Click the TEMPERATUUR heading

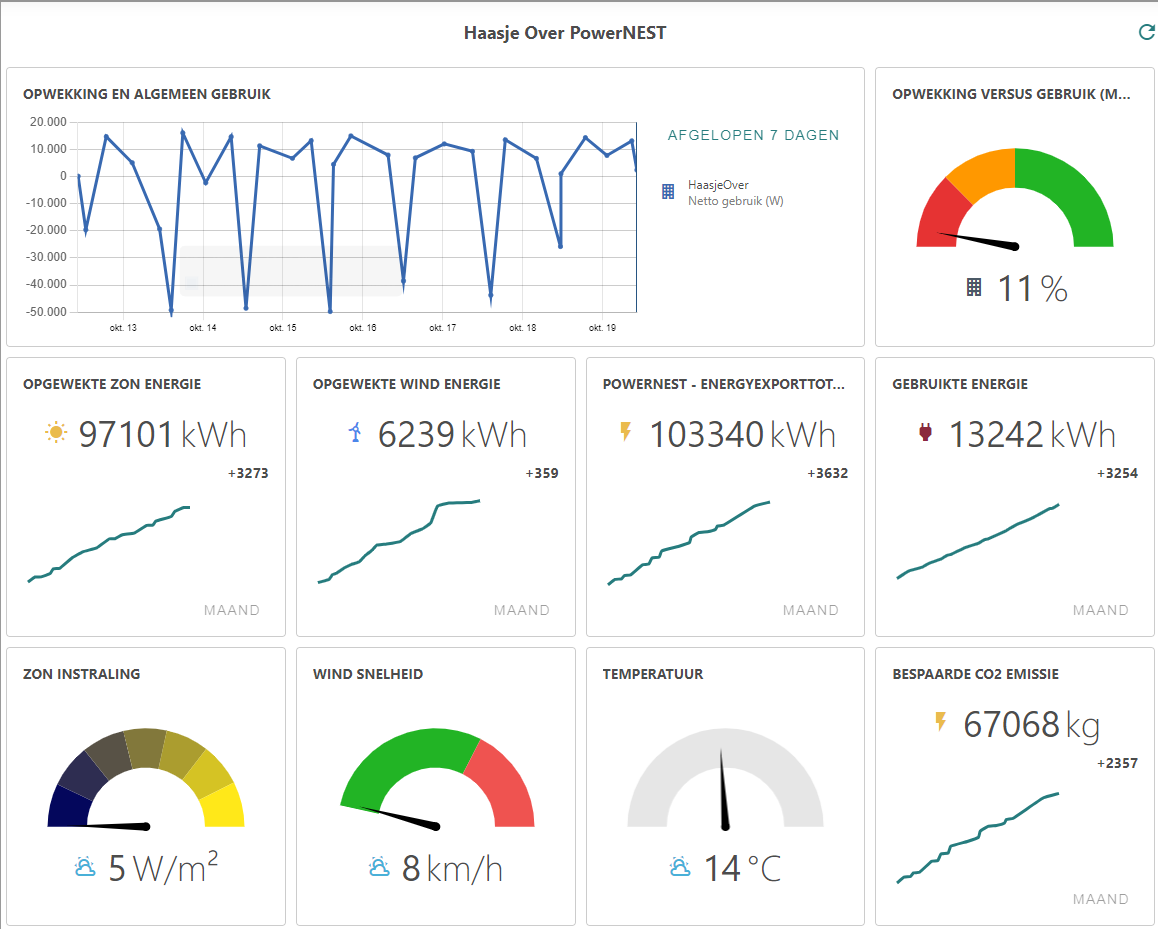[x=653, y=673]
